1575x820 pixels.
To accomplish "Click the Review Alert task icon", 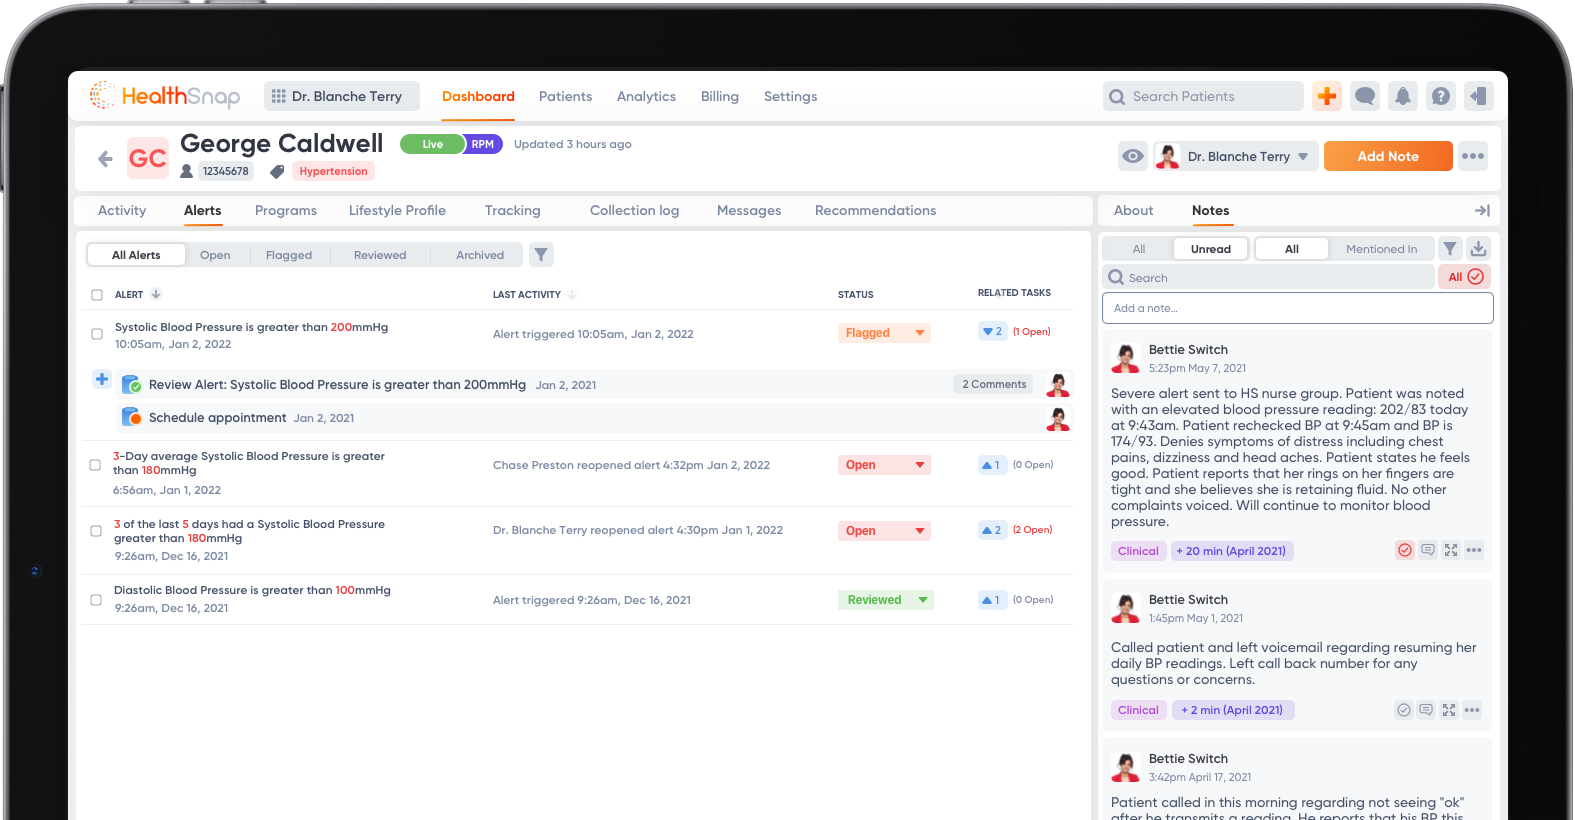I will pos(131,384).
